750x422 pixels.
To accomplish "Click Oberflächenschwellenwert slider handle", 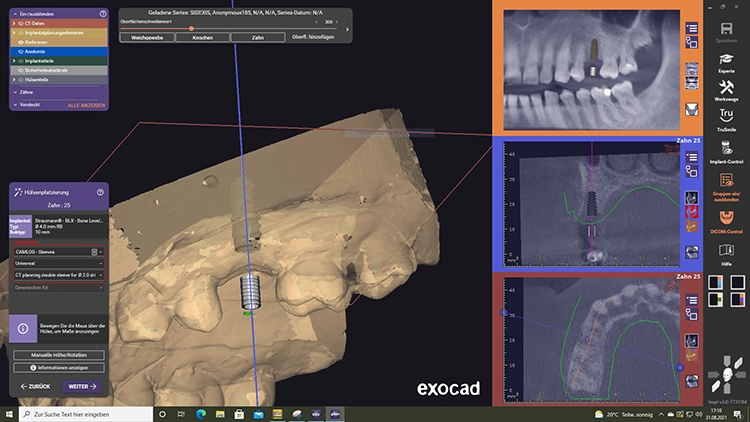I will click(x=191, y=29).
